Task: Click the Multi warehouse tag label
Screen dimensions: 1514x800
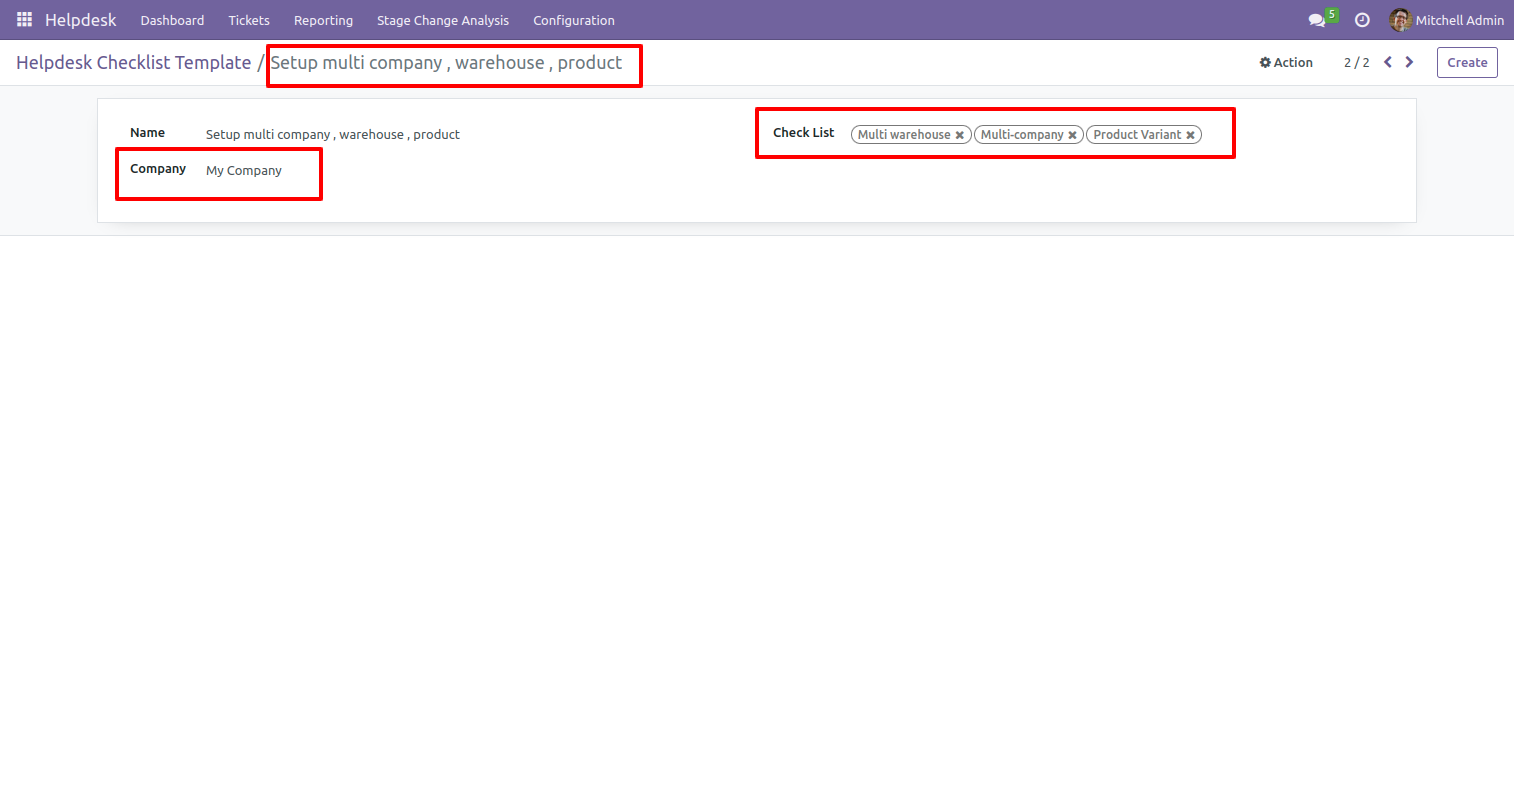Action: click(x=904, y=135)
